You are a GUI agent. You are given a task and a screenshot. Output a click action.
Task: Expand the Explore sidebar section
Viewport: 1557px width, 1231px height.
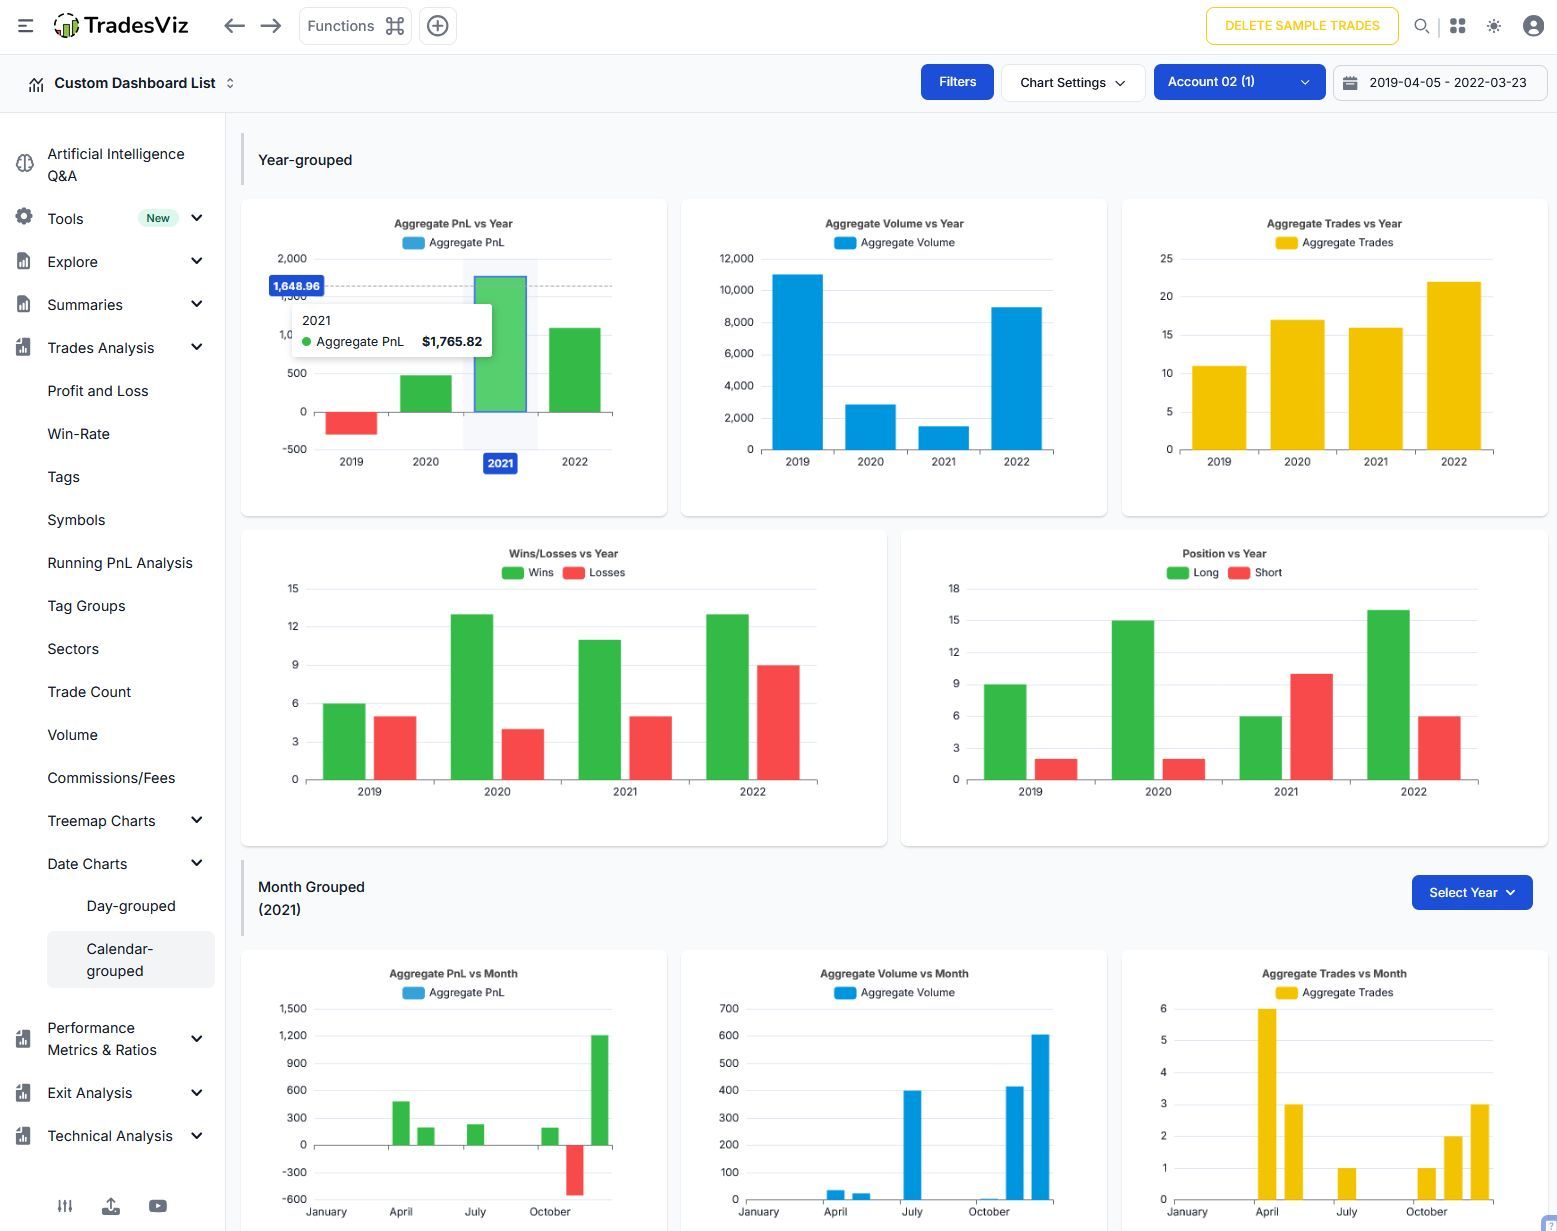tap(197, 261)
